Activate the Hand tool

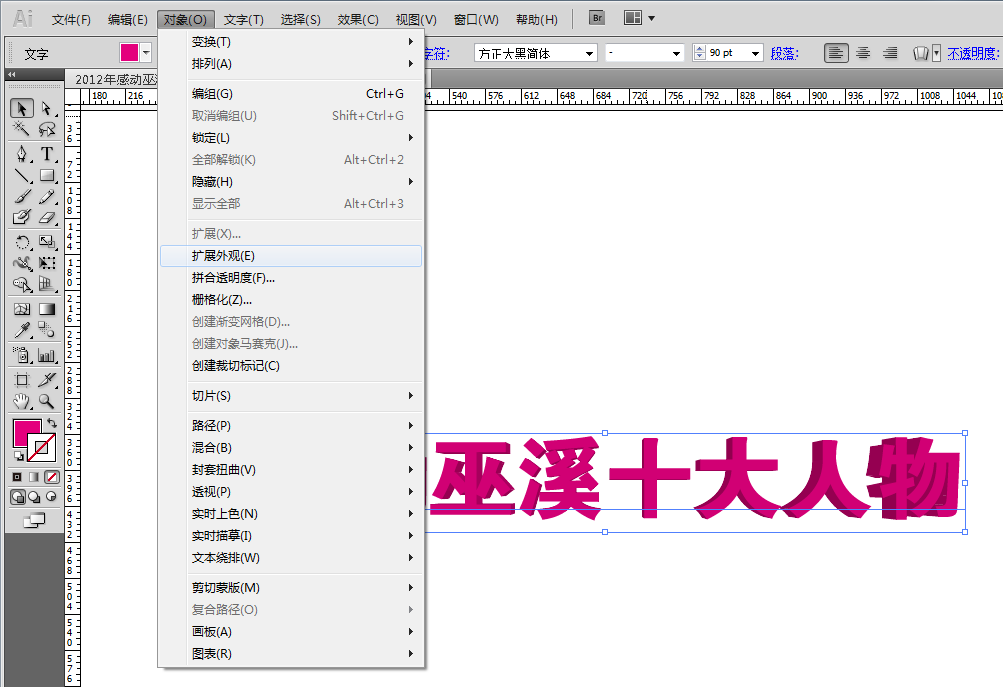coord(21,402)
